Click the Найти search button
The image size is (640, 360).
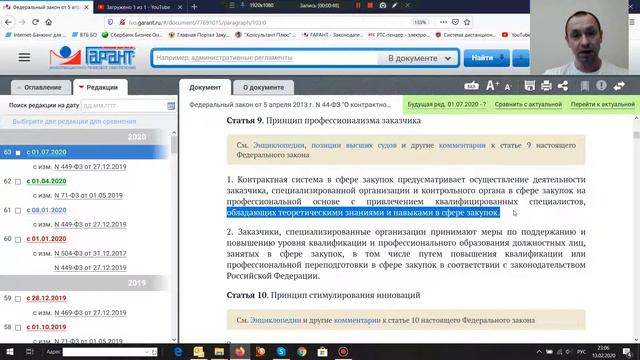click(487, 58)
